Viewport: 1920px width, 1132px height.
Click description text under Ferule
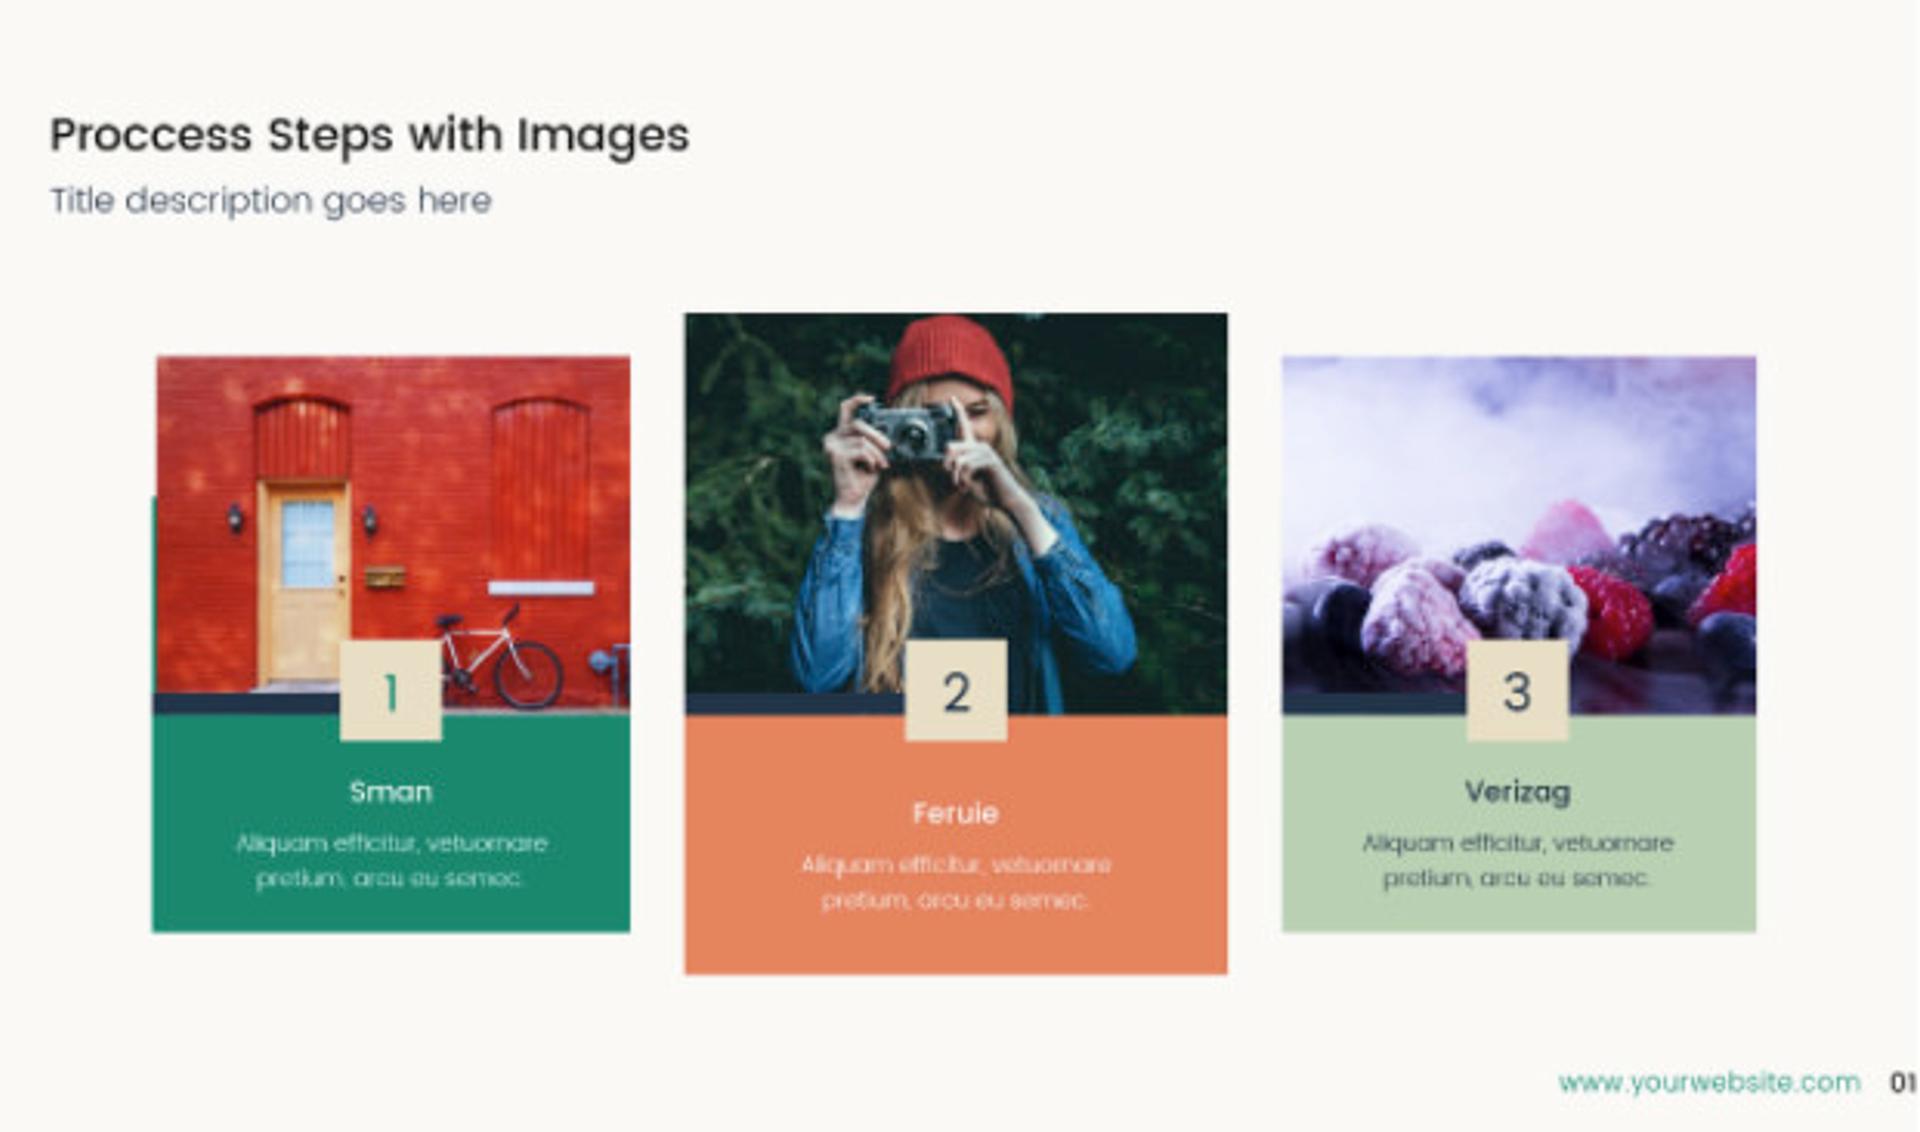click(x=955, y=882)
